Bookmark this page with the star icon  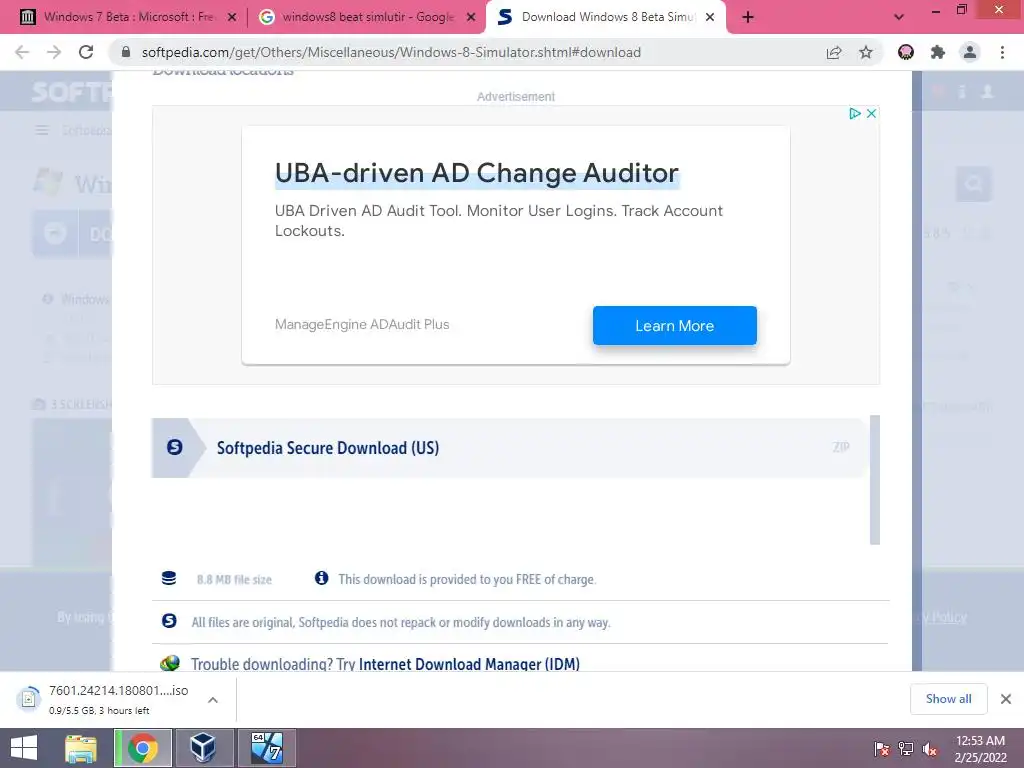[x=866, y=52]
